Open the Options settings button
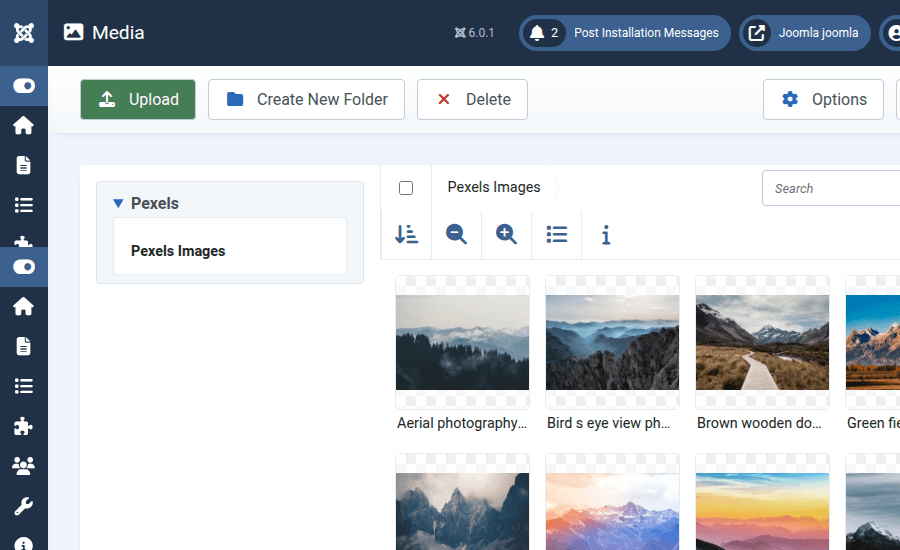Viewport: 900px width, 550px height. [823, 100]
